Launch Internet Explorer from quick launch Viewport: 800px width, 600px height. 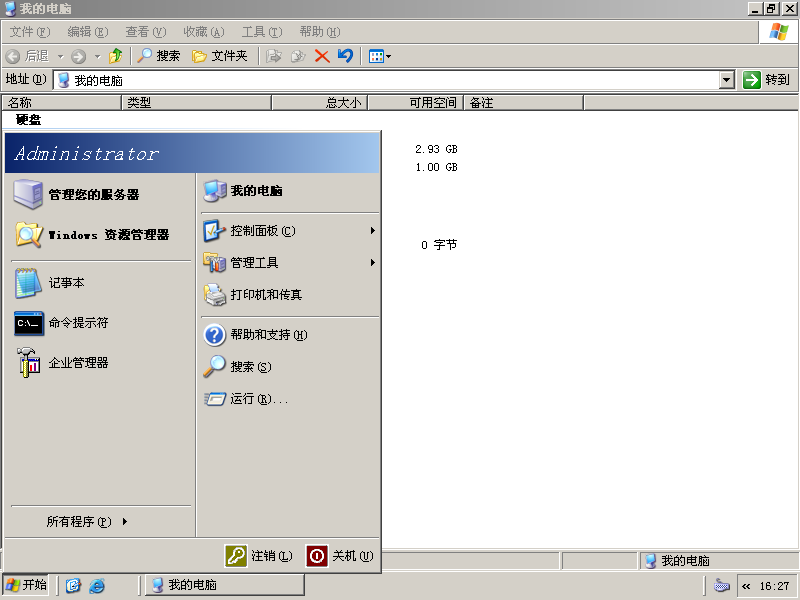[97, 585]
